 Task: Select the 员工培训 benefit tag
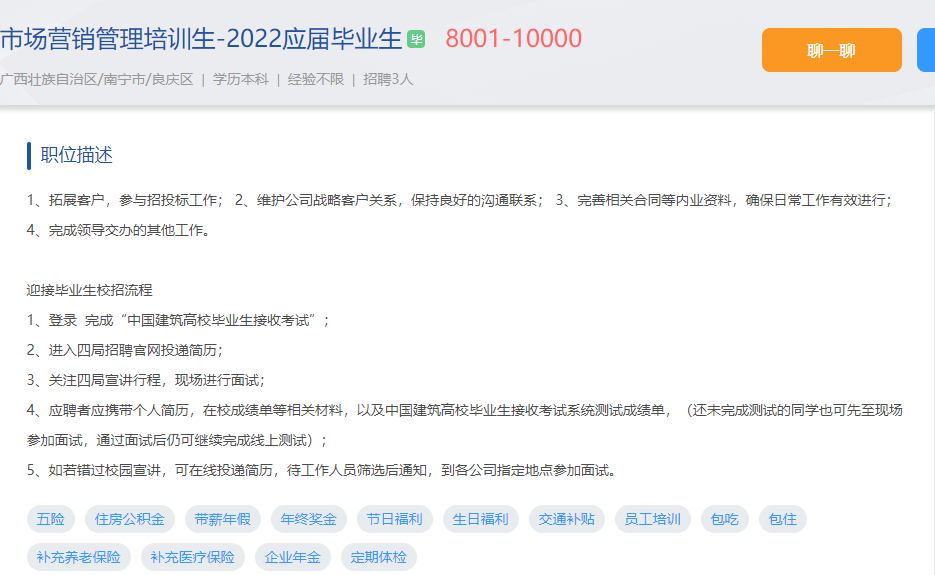pyautogui.click(x=652, y=520)
